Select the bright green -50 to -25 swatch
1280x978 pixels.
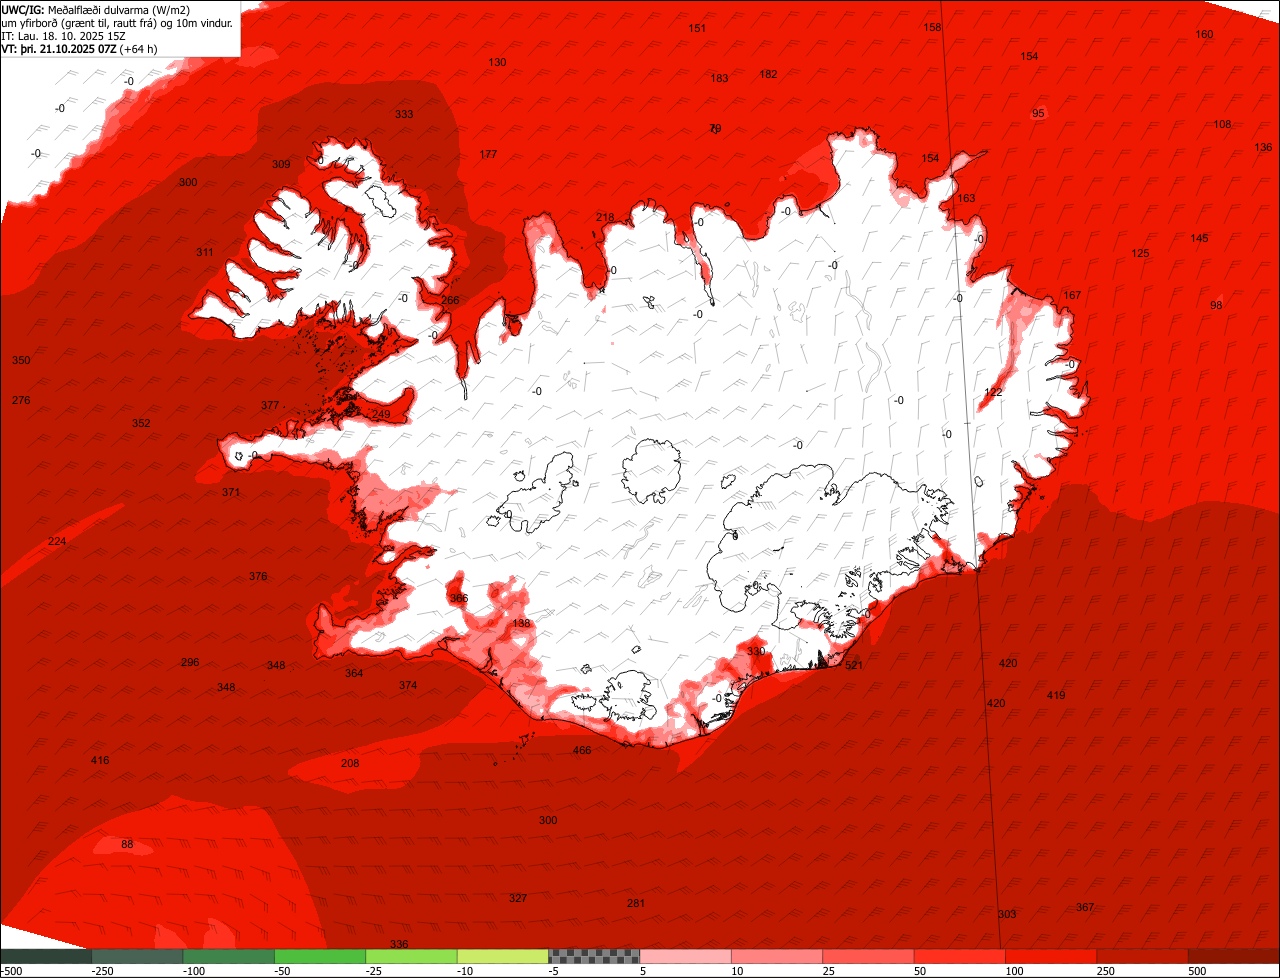320,956
